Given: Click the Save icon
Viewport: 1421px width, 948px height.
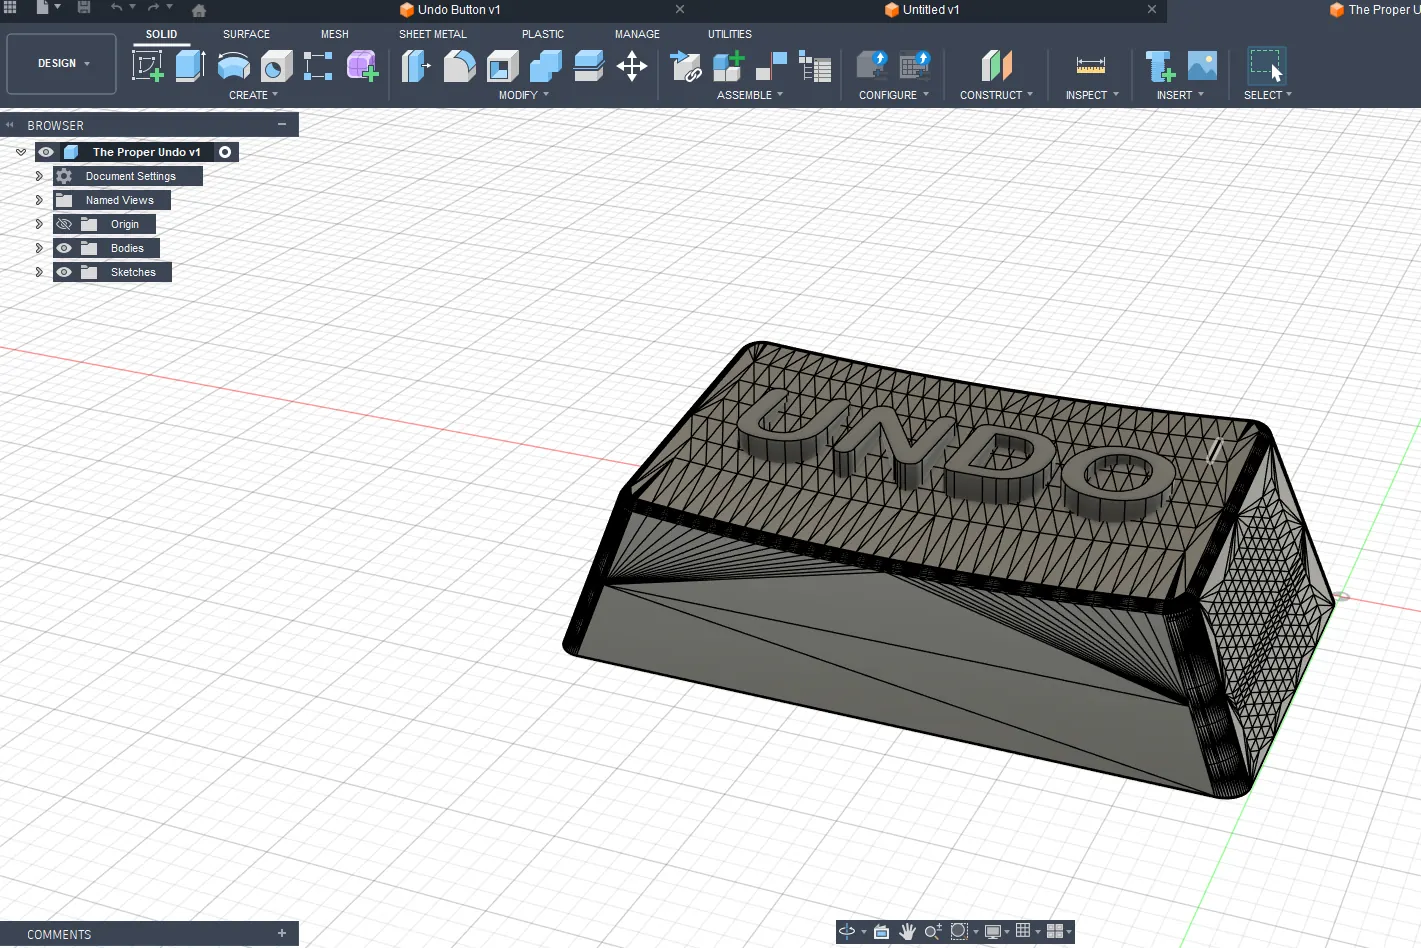Looking at the screenshot, I should point(84,8).
